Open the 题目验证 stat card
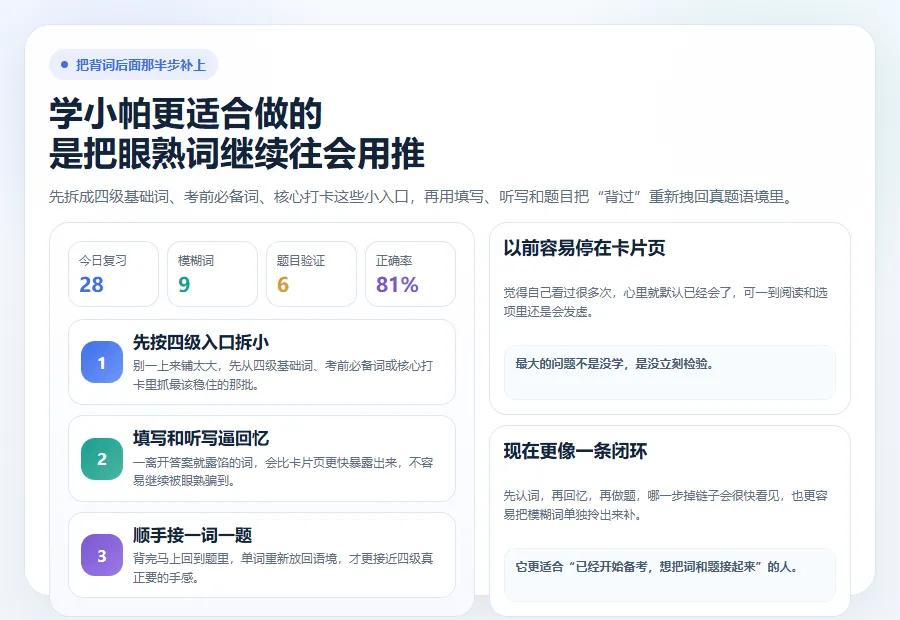Screen dimensions: 900x620 pos(310,273)
